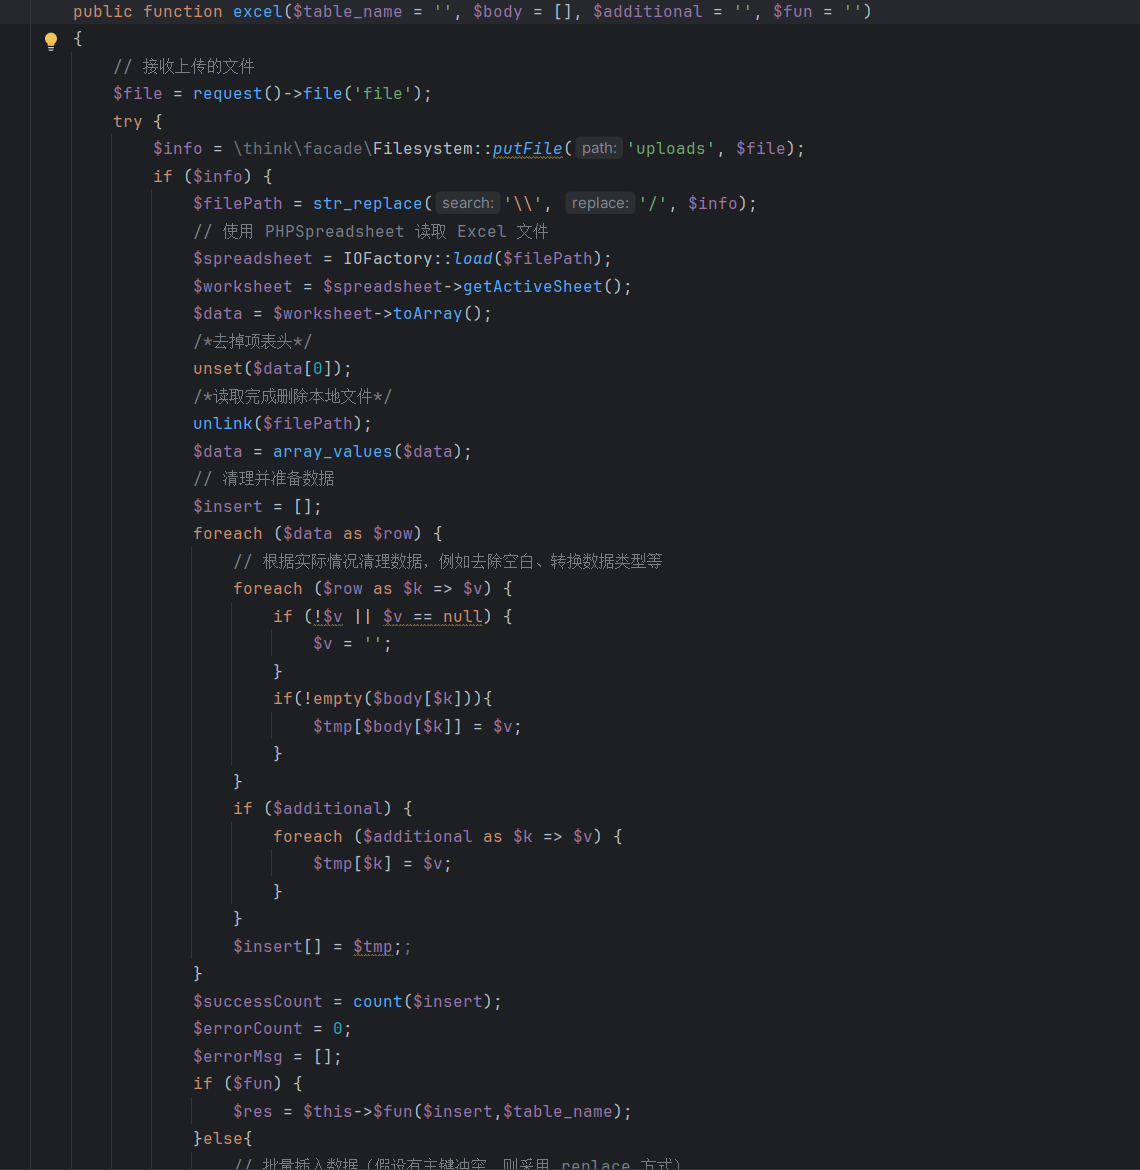Click the putFile method call

point(527,148)
